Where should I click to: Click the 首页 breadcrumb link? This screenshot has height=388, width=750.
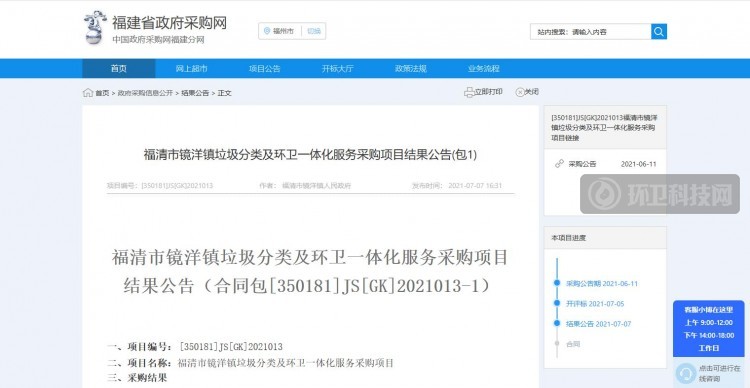[102, 93]
